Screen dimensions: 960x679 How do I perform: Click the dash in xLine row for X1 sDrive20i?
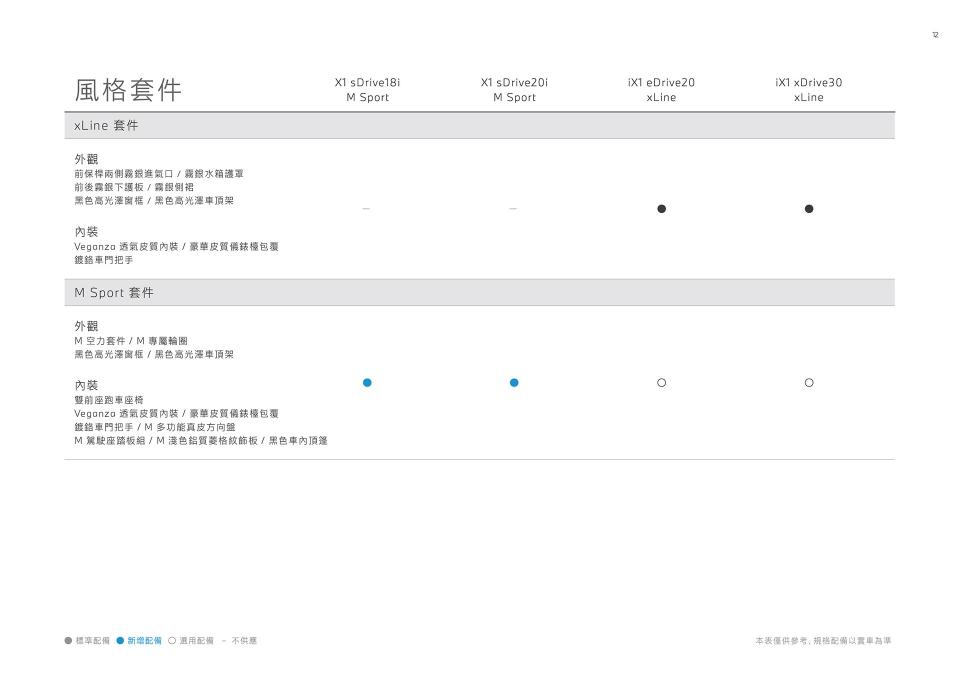pyautogui.click(x=513, y=209)
